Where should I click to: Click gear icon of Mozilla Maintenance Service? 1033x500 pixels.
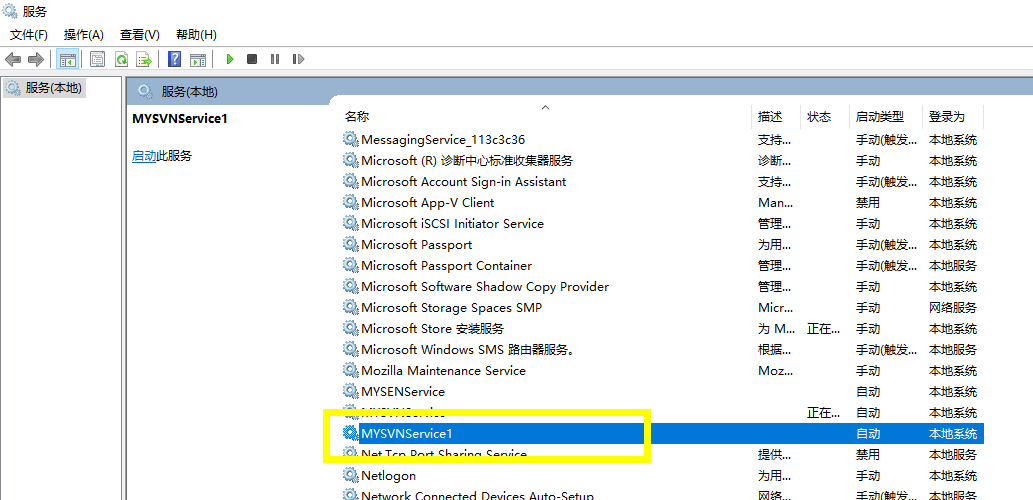[x=350, y=370]
